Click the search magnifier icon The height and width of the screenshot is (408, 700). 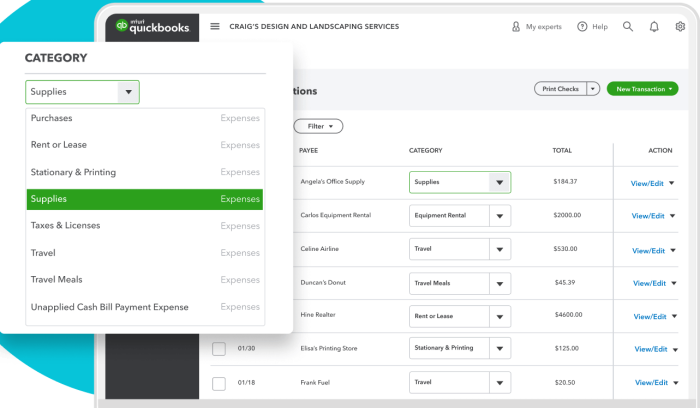click(x=628, y=26)
